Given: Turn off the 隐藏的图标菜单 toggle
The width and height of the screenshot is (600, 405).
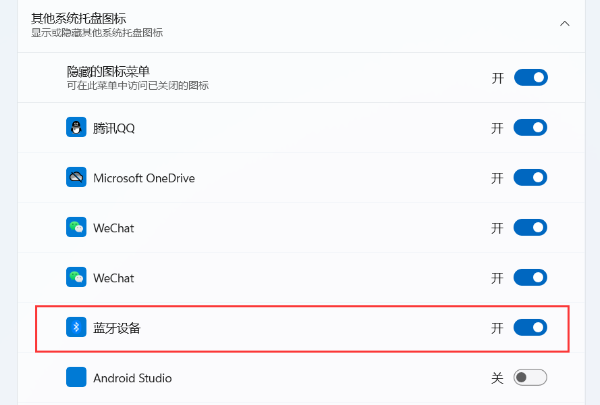Looking at the screenshot, I should (x=530, y=78).
